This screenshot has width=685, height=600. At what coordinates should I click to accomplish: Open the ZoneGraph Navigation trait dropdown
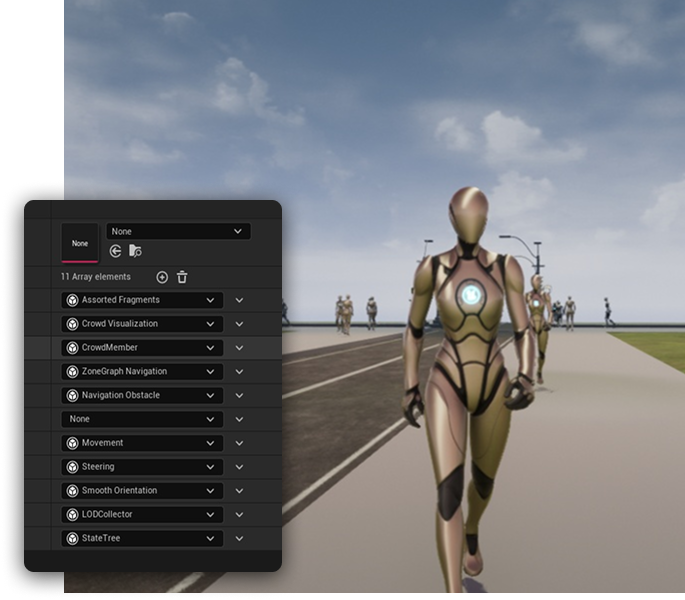[x=142, y=371]
